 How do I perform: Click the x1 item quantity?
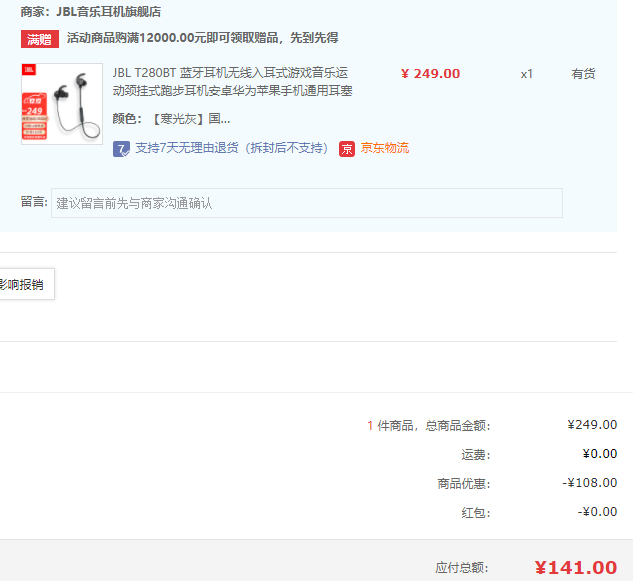tap(527, 74)
